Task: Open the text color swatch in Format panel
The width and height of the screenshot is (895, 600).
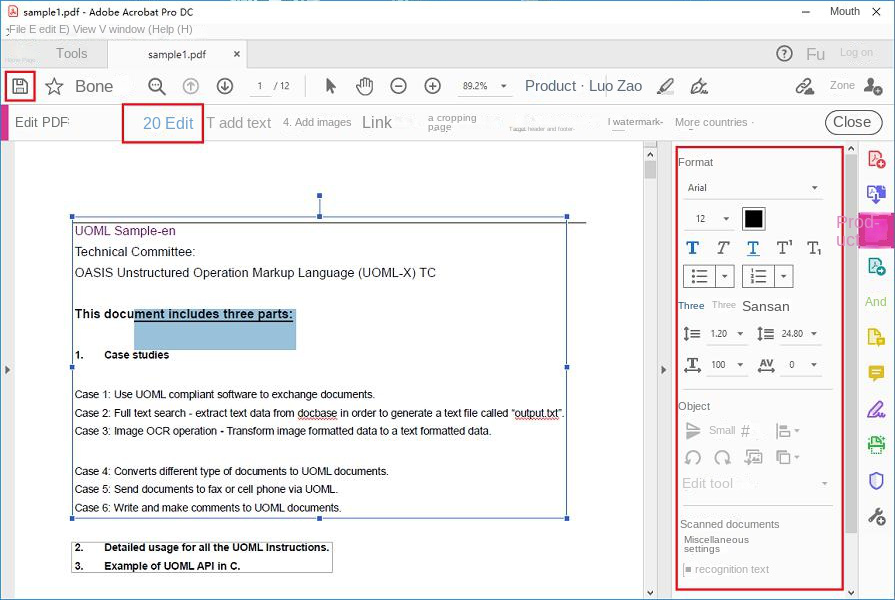Action: 753,218
